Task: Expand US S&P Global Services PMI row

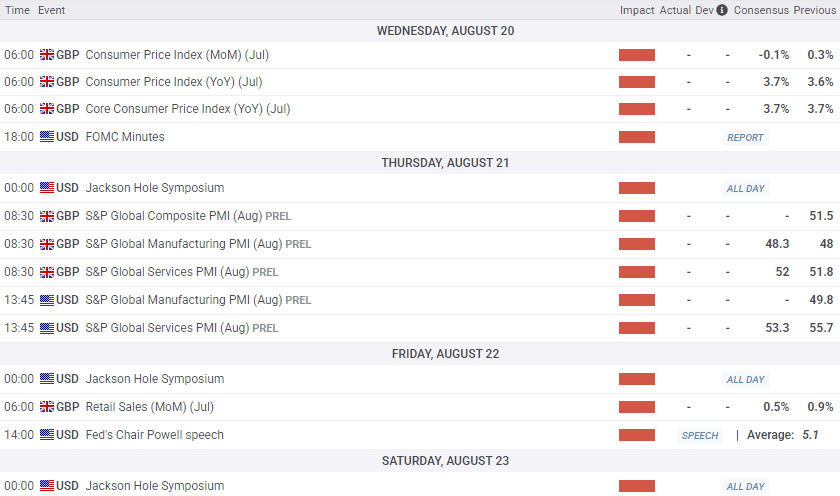Action: [x=167, y=328]
